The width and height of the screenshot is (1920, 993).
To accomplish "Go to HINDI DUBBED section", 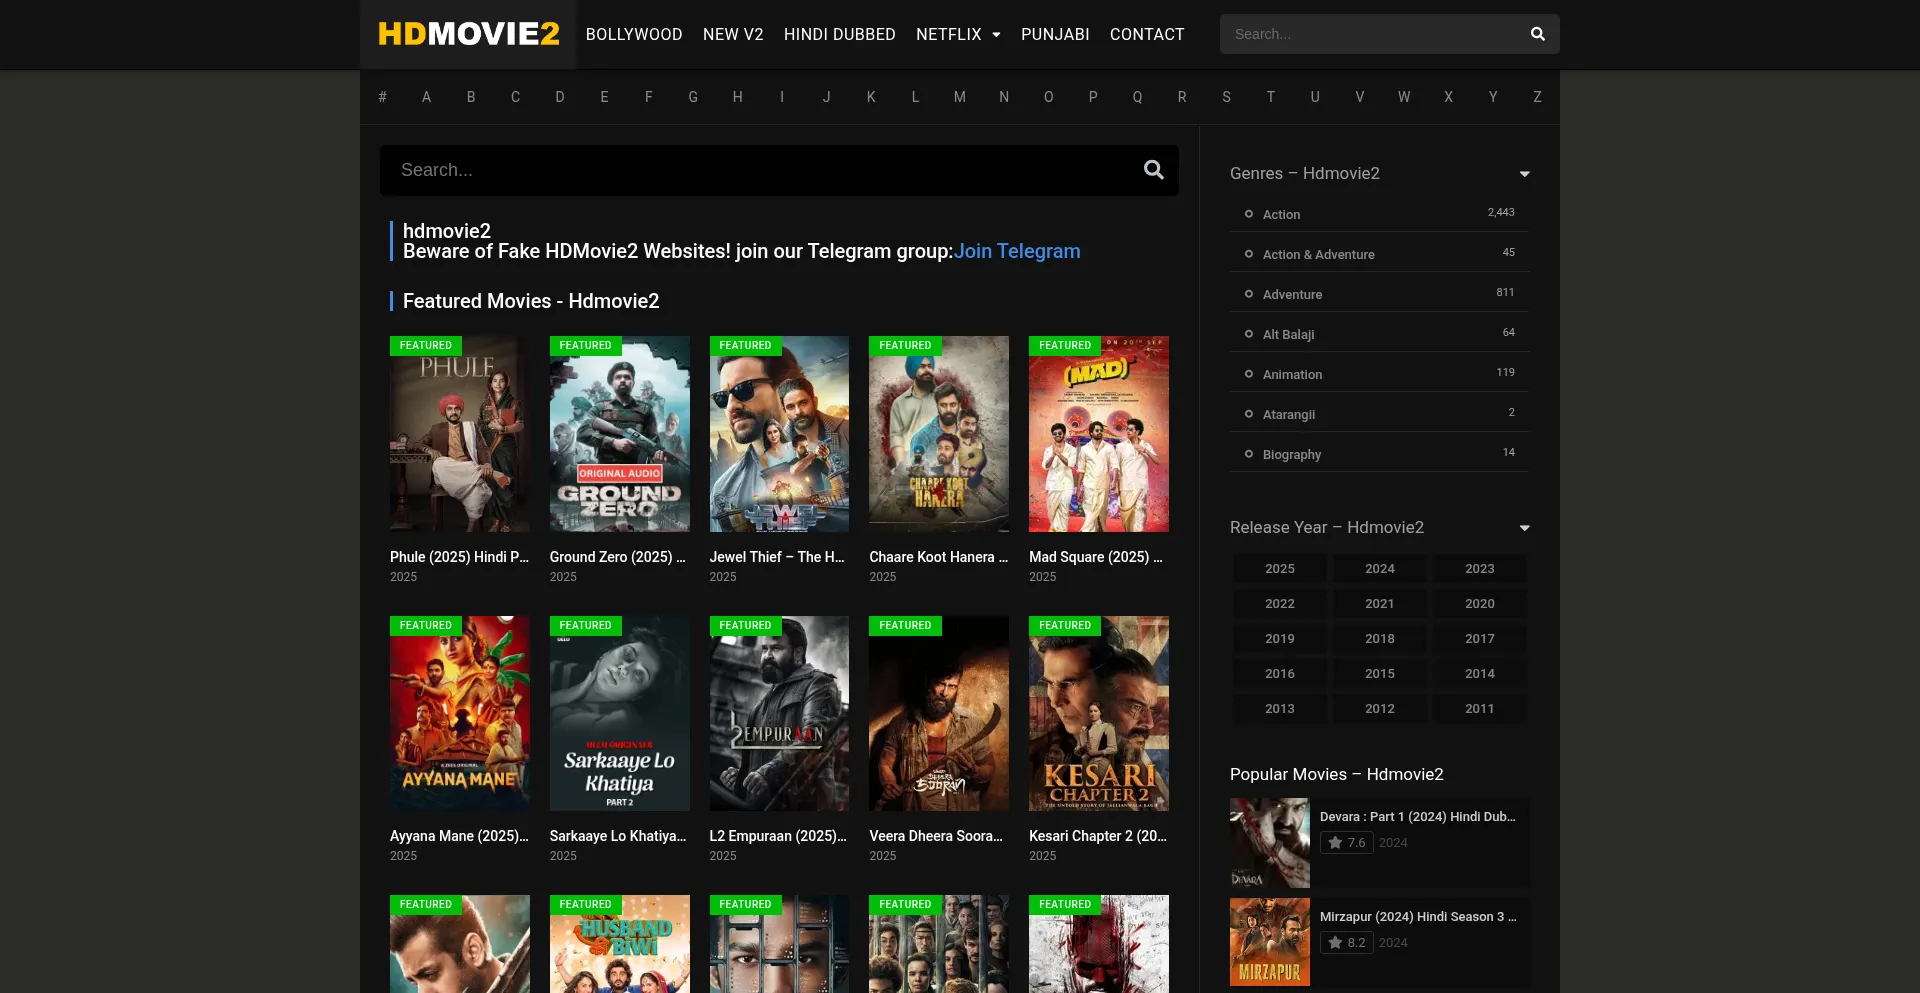I will coord(839,34).
